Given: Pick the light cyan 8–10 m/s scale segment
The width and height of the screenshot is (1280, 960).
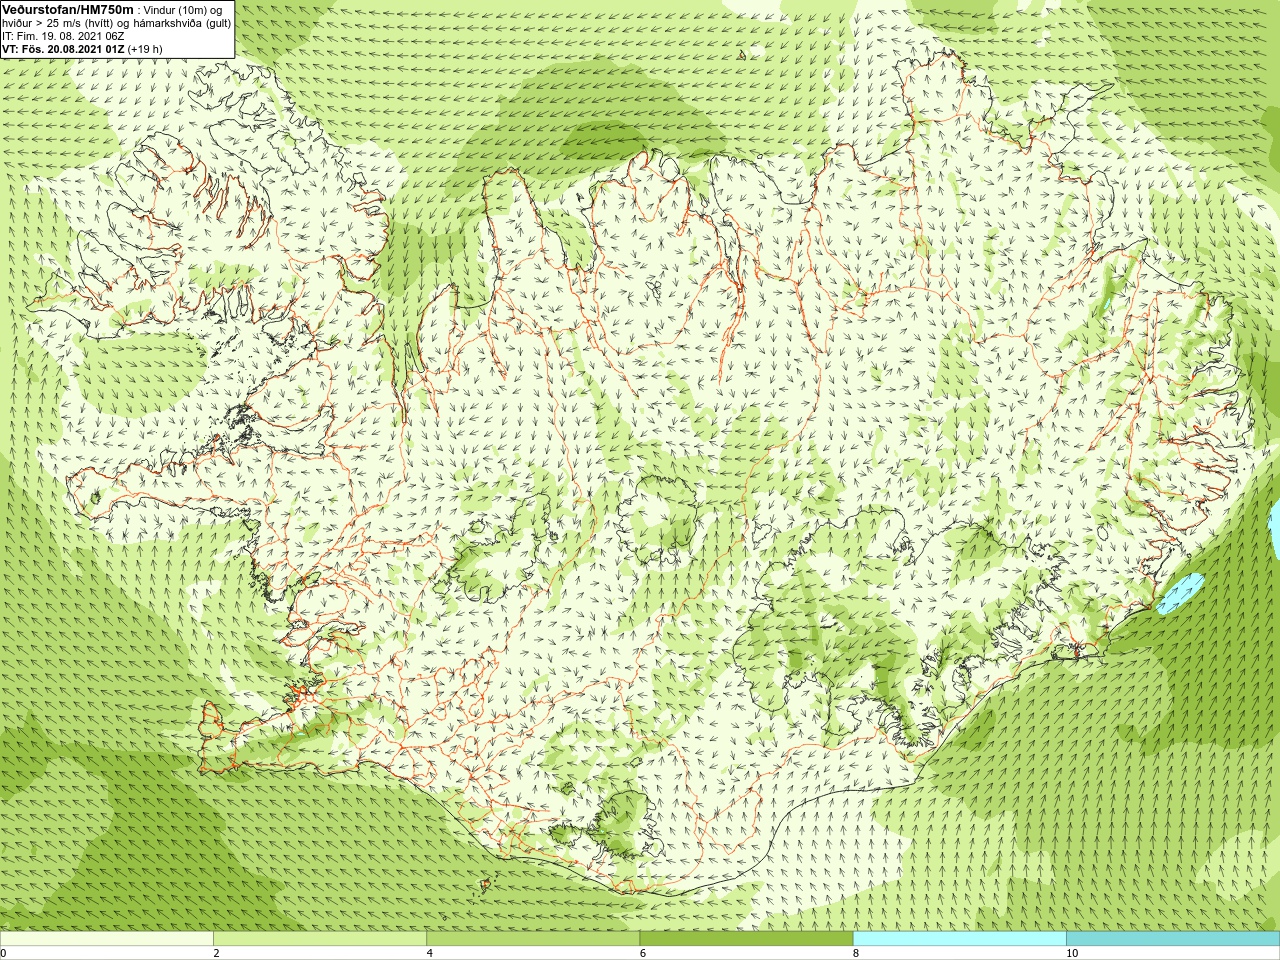Looking at the screenshot, I should (960, 939).
